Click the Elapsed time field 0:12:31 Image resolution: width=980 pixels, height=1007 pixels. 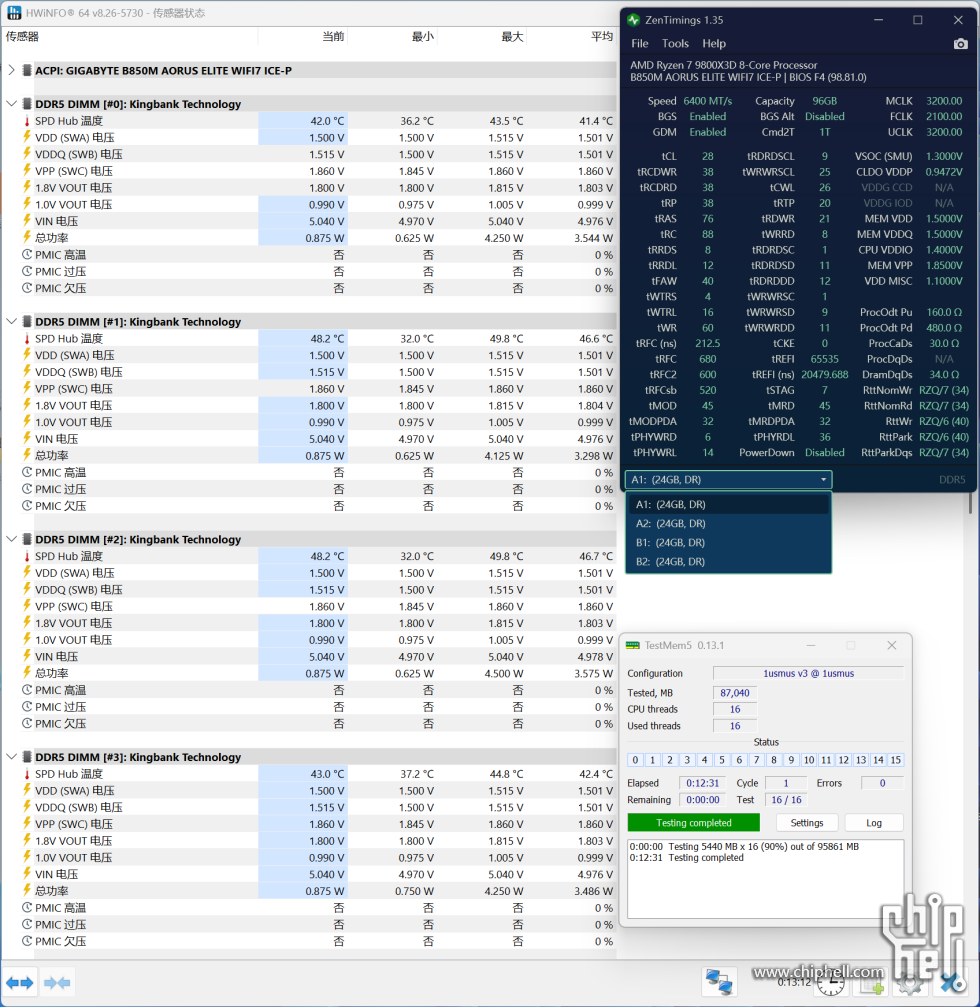point(703,783)
